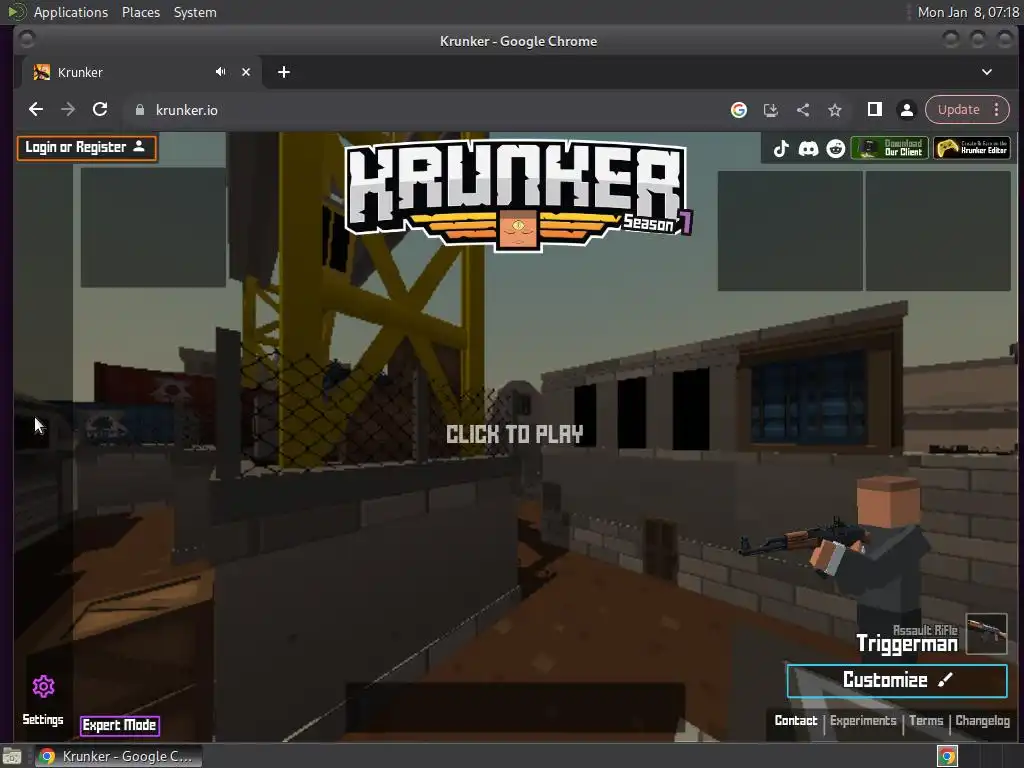Go forward in browser history
The height and width of the screenshot is (768, 1024).
(x=68, y=110)
